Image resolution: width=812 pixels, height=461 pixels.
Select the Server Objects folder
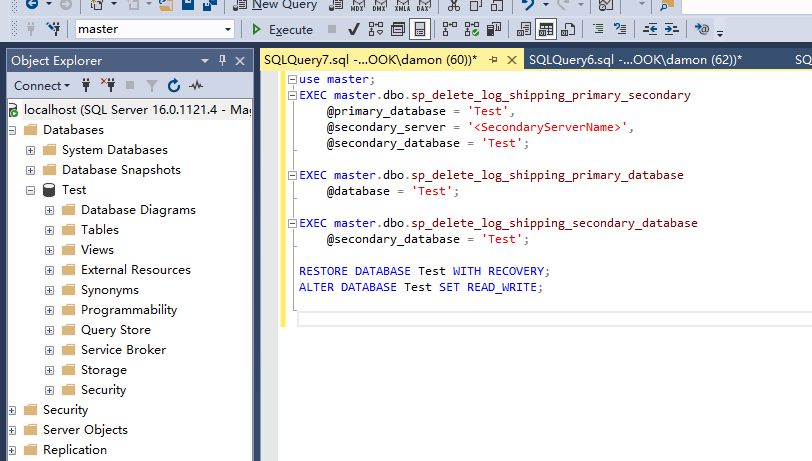[x=85, y=430]
